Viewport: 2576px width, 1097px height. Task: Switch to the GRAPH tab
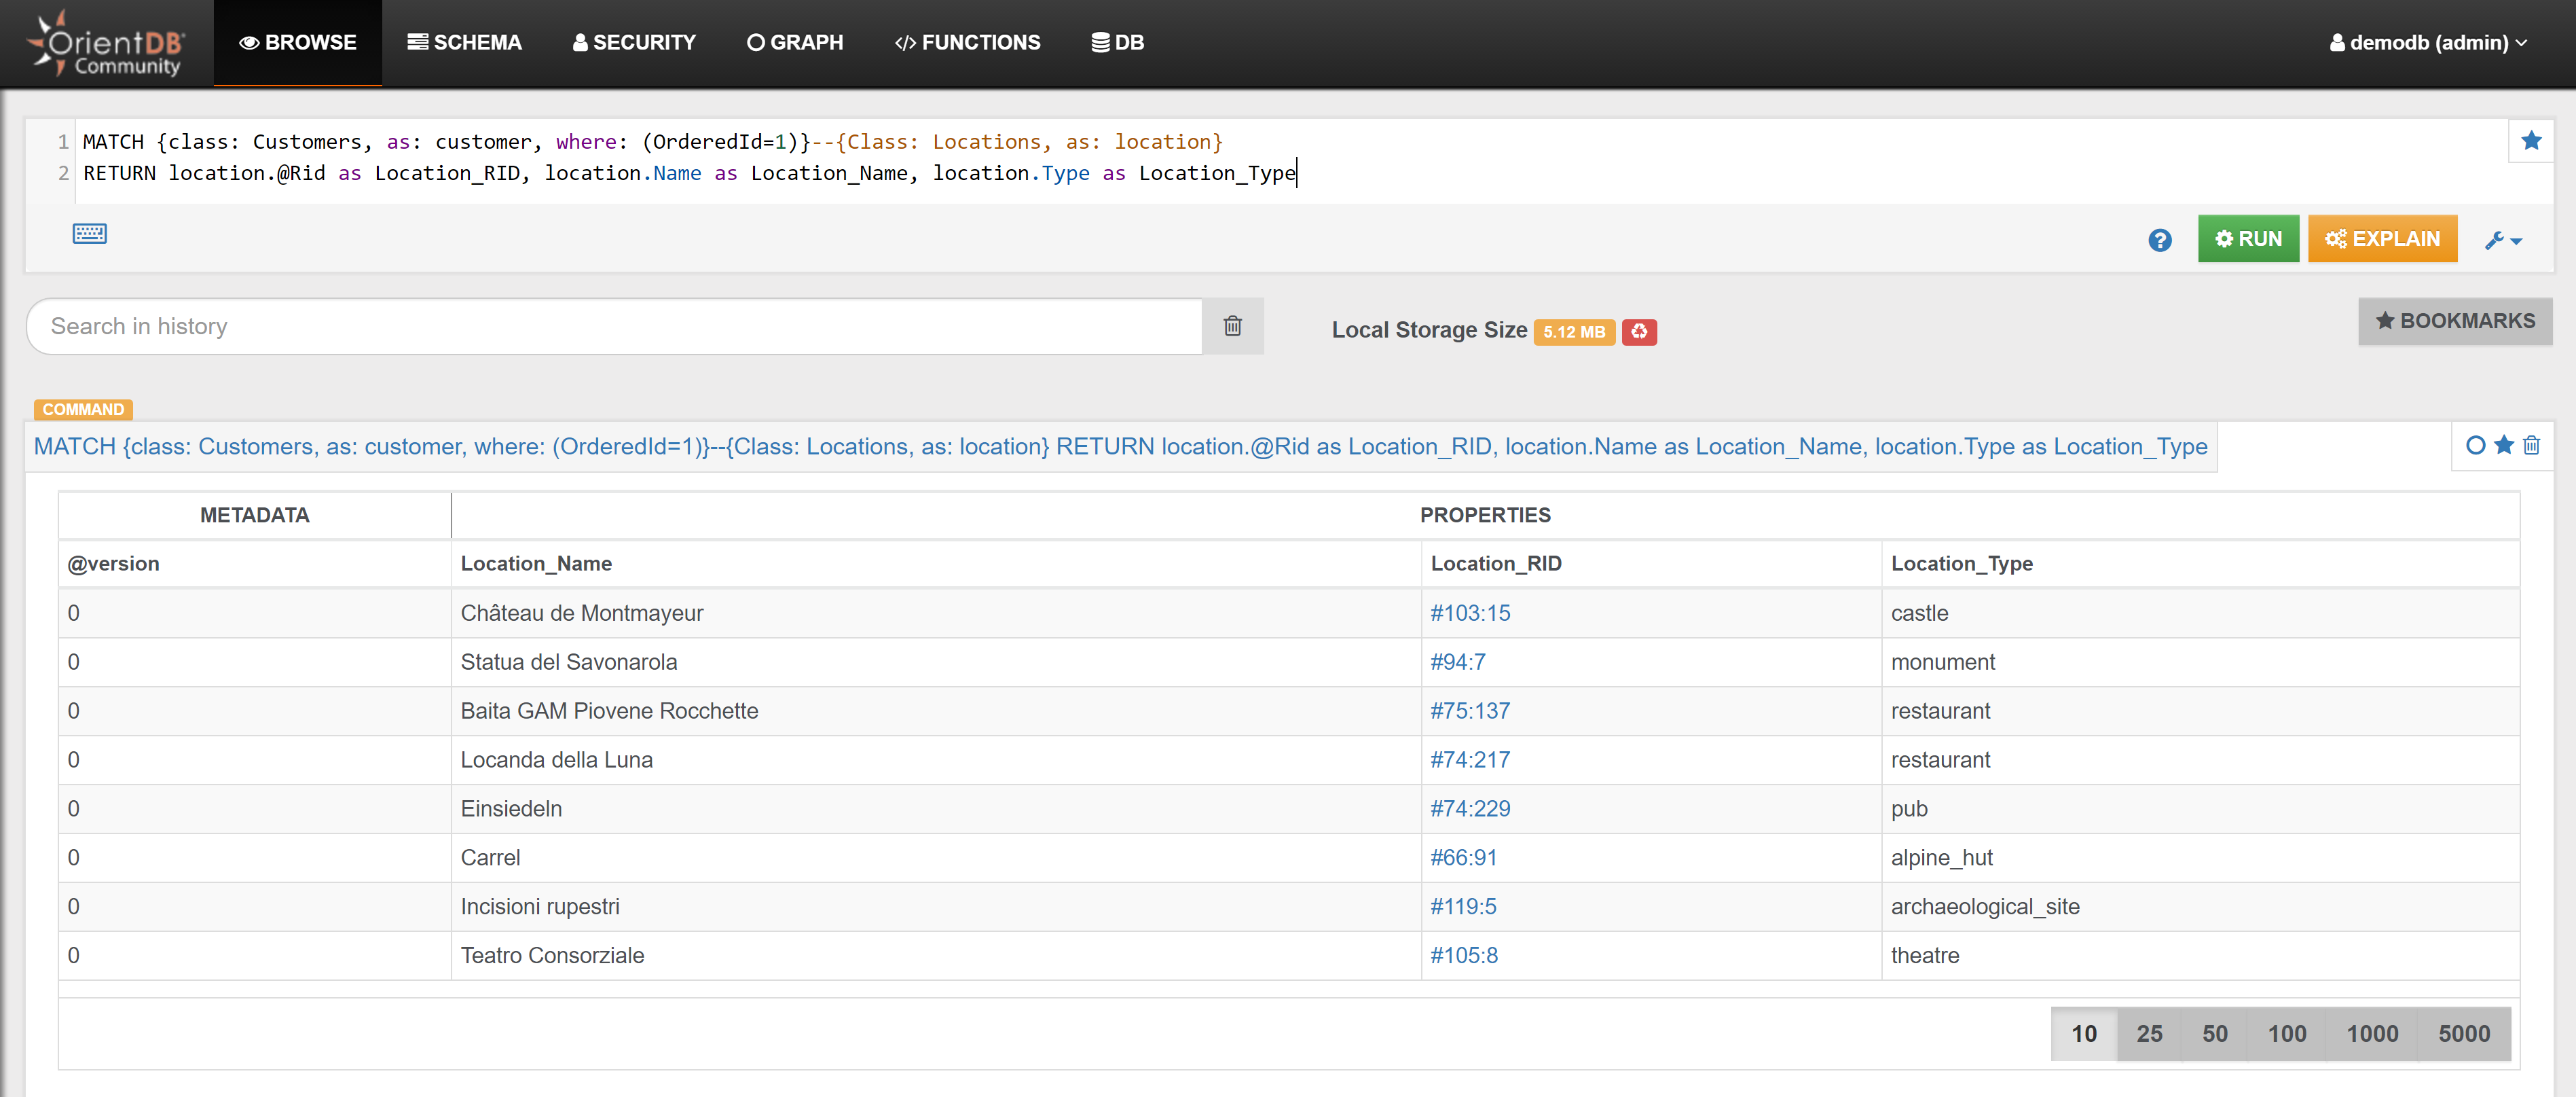(x=795, y=43)
